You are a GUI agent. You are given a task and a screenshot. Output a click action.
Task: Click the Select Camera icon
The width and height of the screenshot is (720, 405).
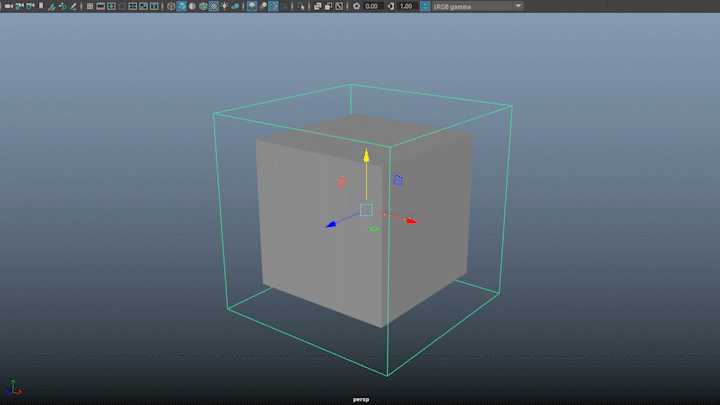coord(9,6)
